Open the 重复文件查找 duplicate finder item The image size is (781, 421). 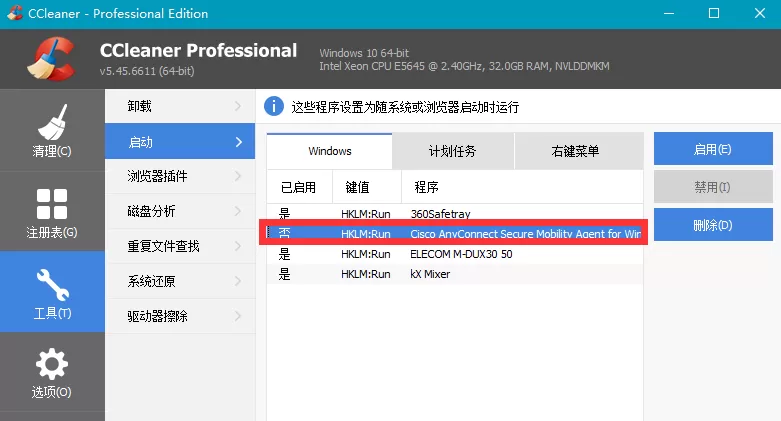point(180,246)
